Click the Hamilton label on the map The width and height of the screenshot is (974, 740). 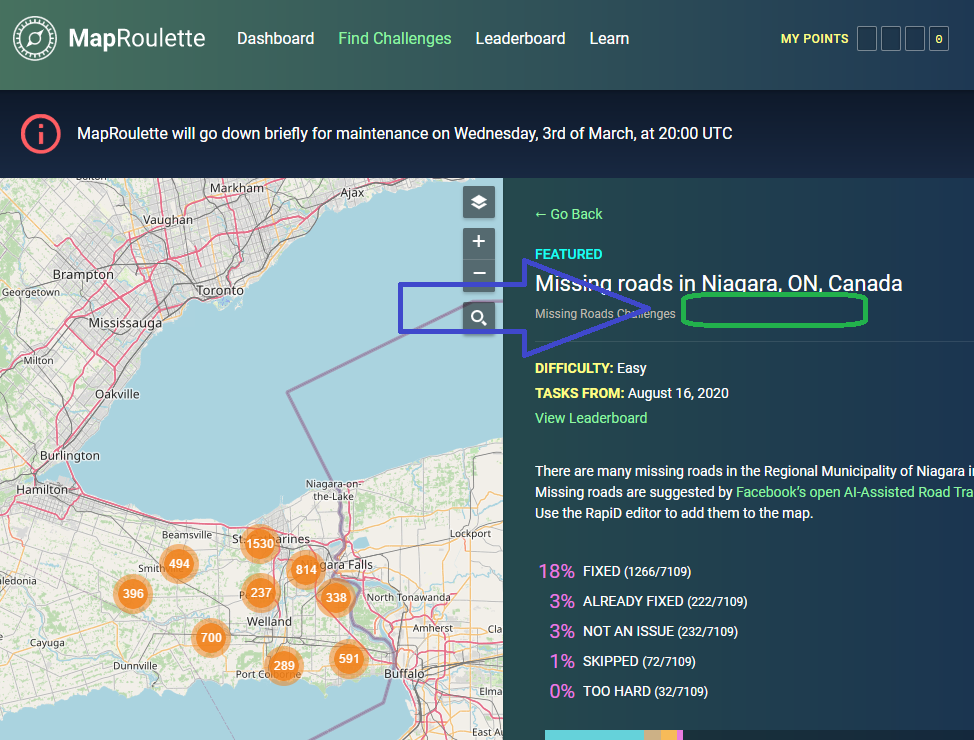(x=42, y=490)
